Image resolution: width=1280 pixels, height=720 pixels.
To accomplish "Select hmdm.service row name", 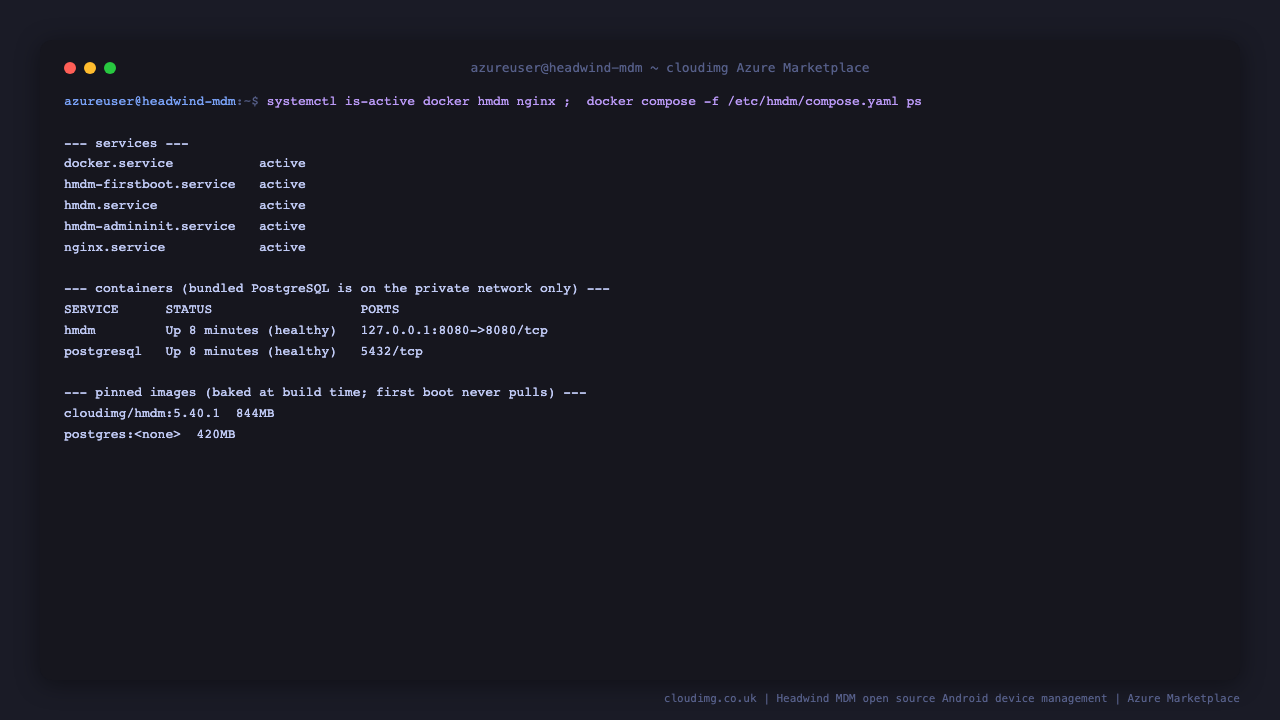I will tap(110, 206).
